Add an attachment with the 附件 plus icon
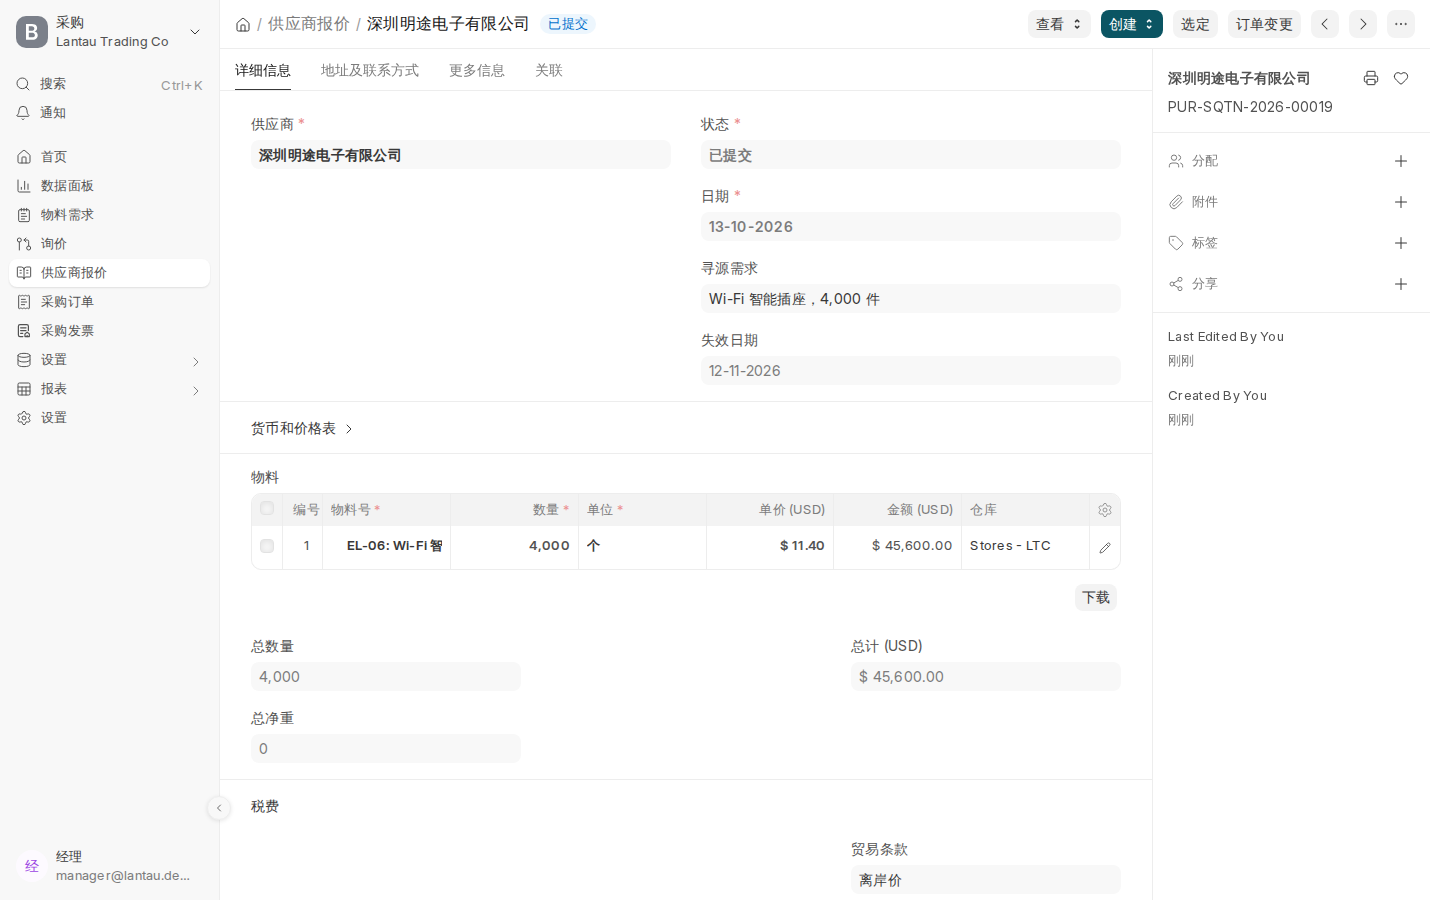The image size is (1440, 900). (x=1401, y=202)
